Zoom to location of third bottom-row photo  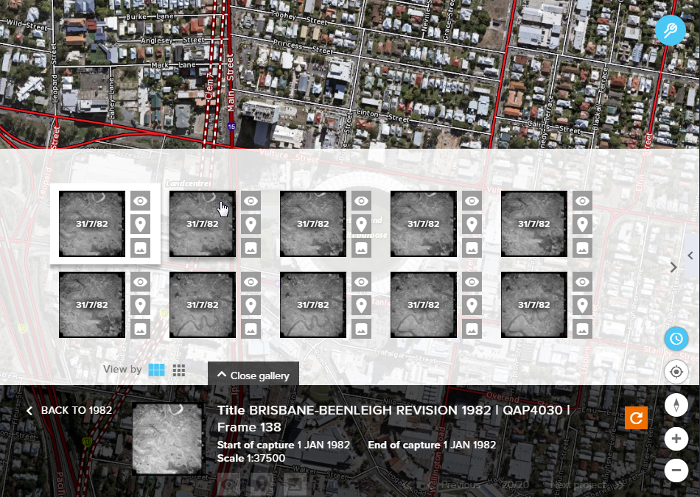[x=361, y=305]
